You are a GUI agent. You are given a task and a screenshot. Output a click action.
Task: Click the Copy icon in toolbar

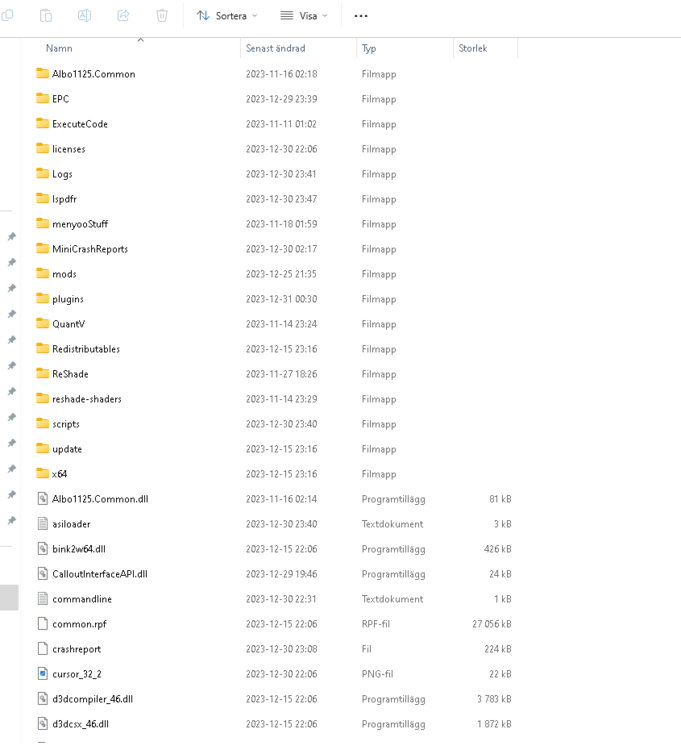[7, 15]
